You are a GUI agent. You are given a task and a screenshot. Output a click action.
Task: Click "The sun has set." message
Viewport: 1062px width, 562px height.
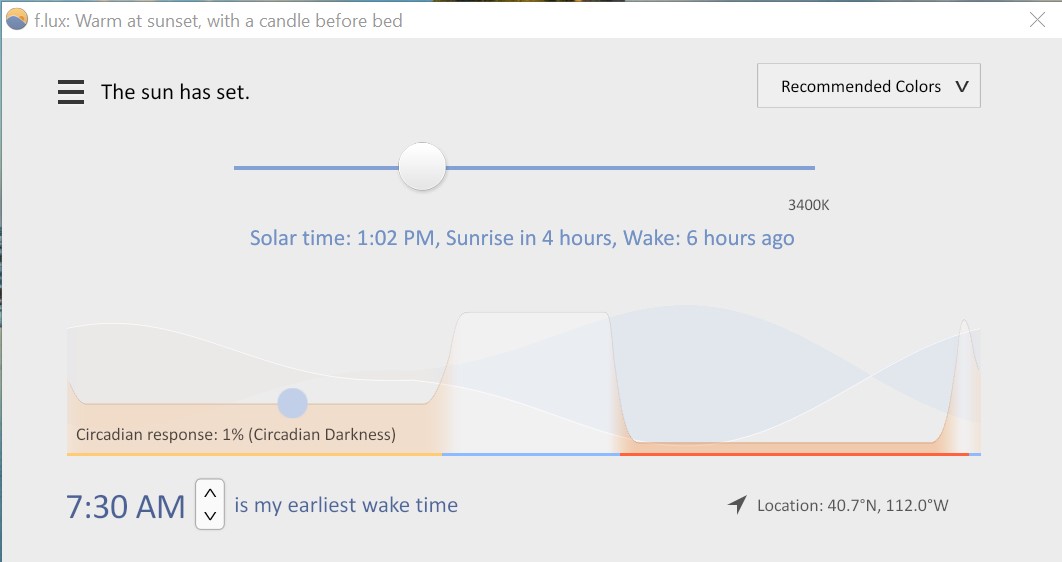click(175, 92)
